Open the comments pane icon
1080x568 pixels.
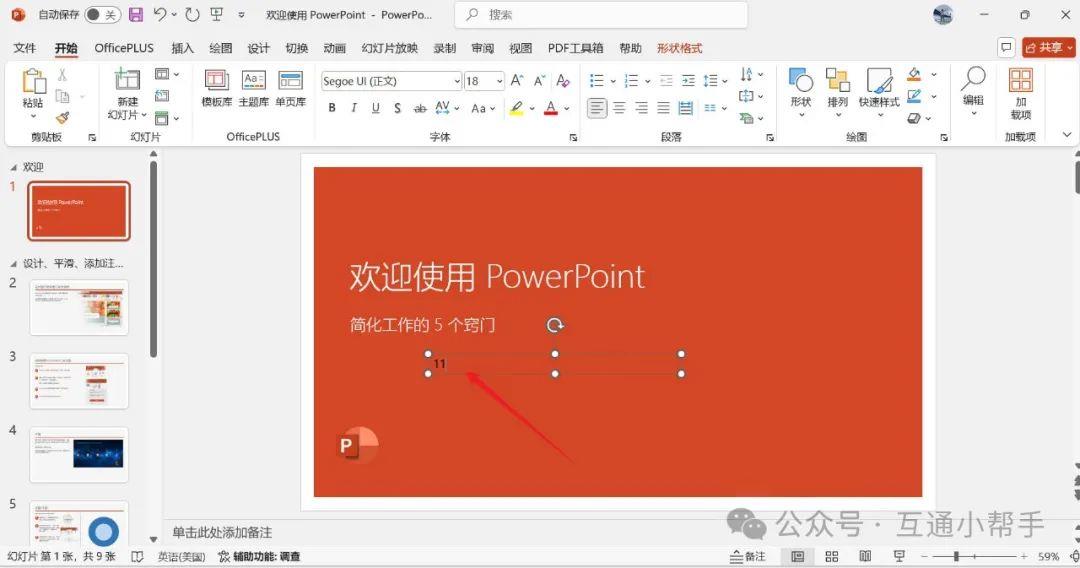pyautogui.click(x=1006, y=48)
